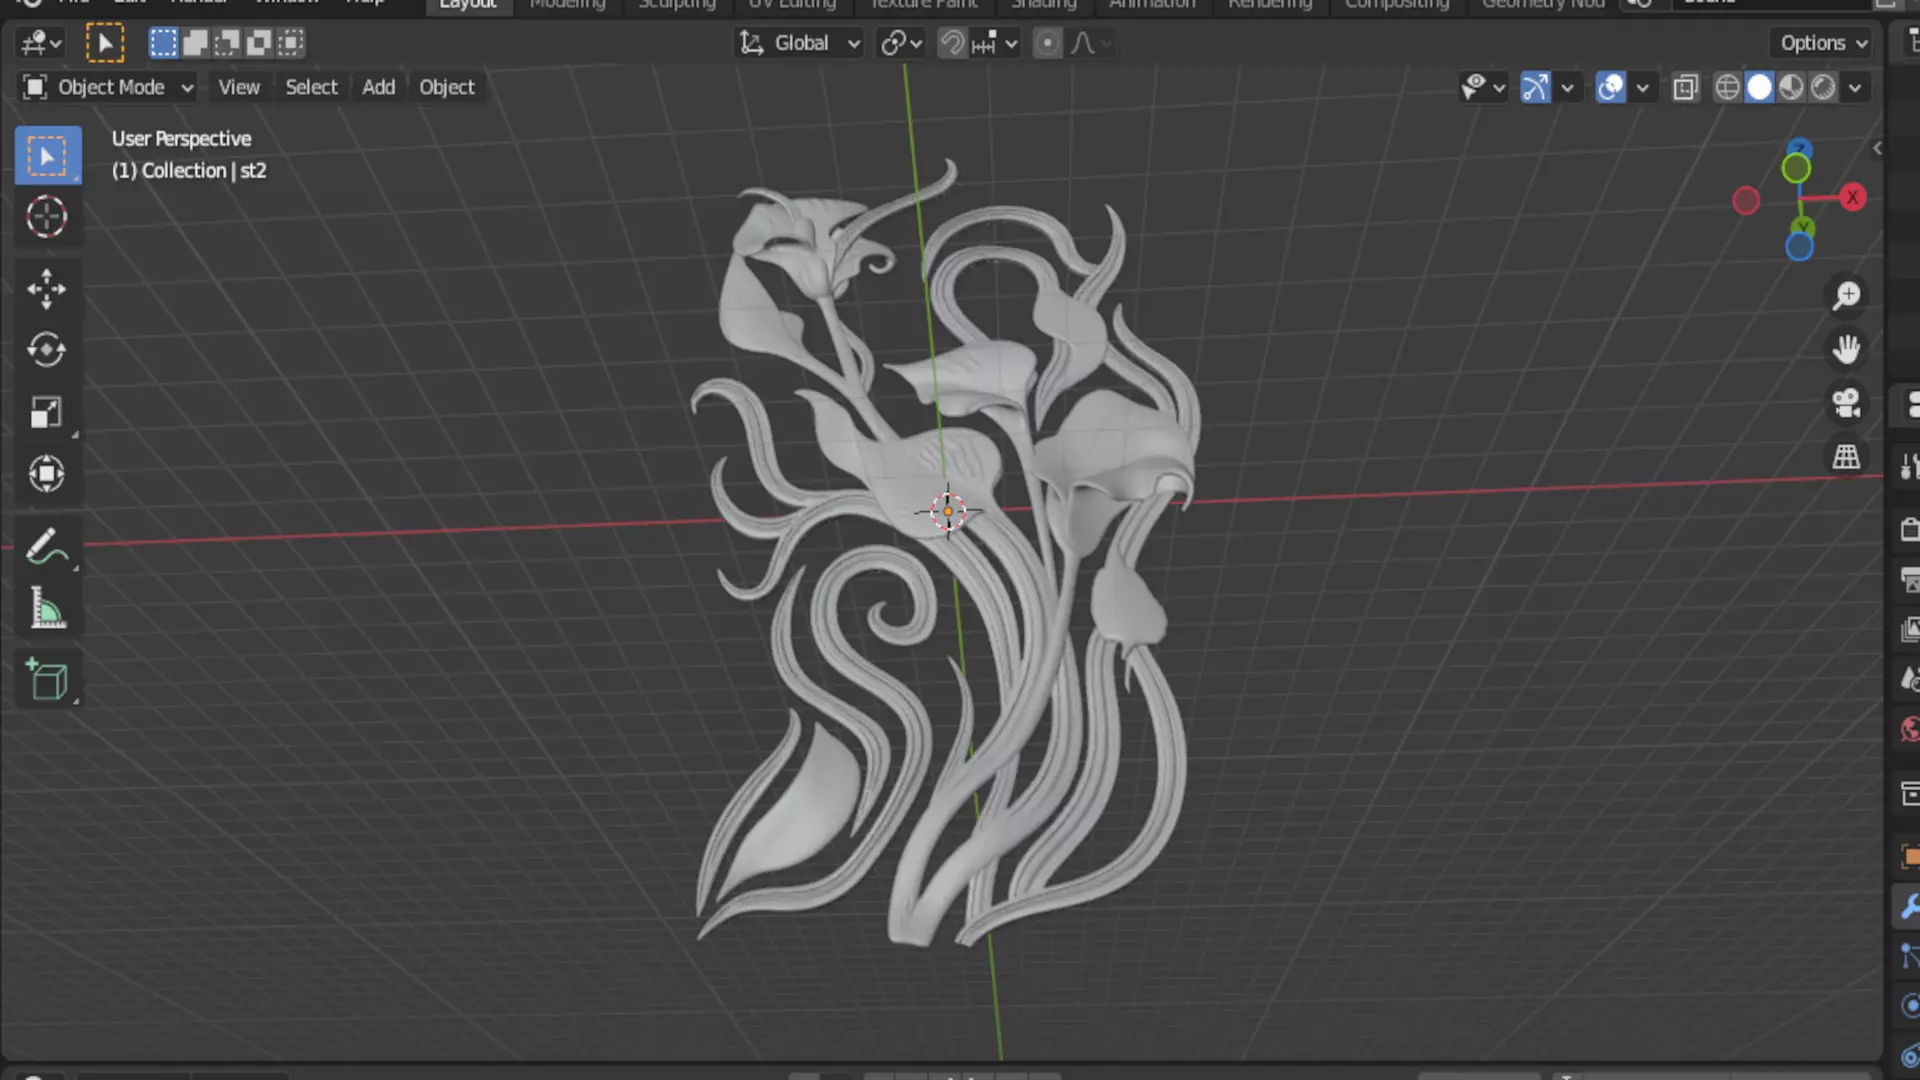1920x1080 pixels.
Task: Activate the Rotate tool
Action: click(x=46, y=350)
